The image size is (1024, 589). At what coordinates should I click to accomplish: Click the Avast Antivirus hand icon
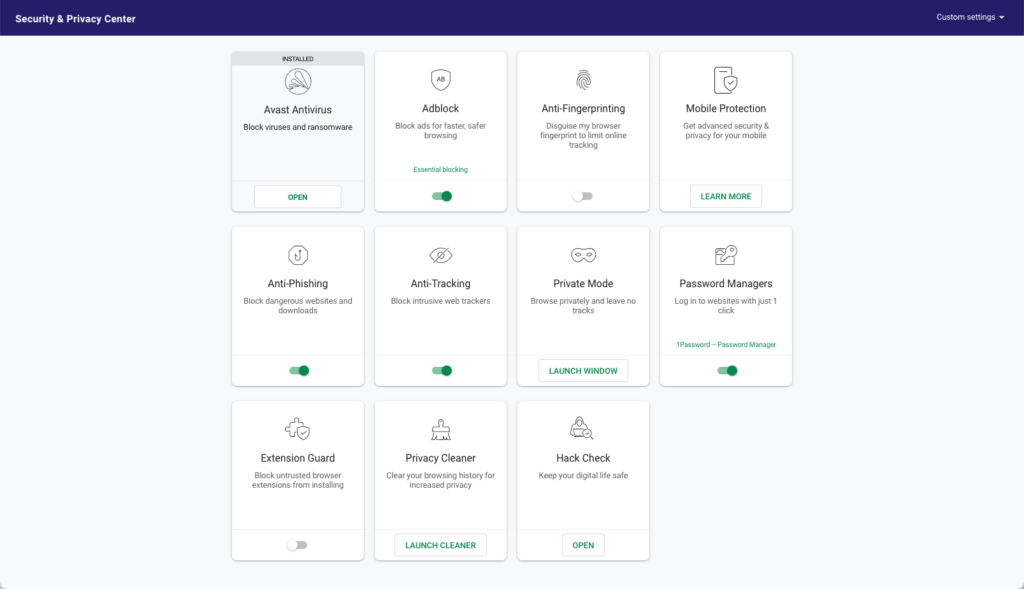[x=297, y=80]
